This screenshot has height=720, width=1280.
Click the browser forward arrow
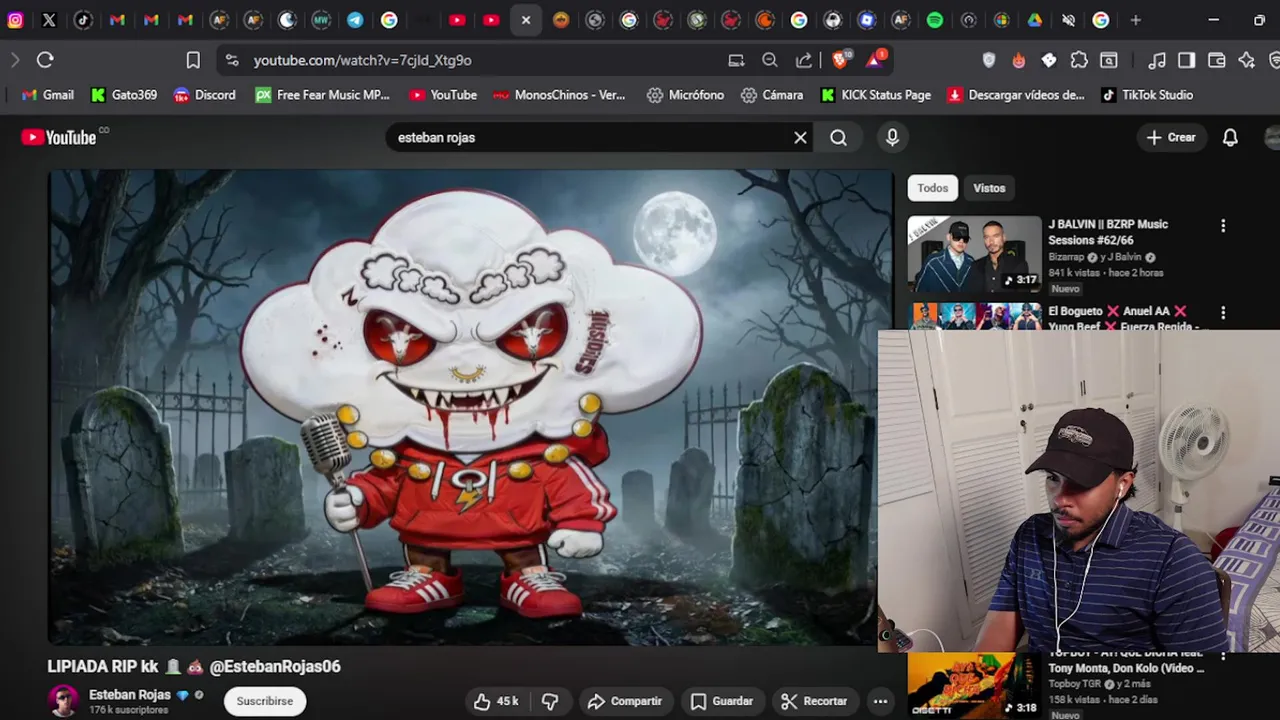pos(14,60)
